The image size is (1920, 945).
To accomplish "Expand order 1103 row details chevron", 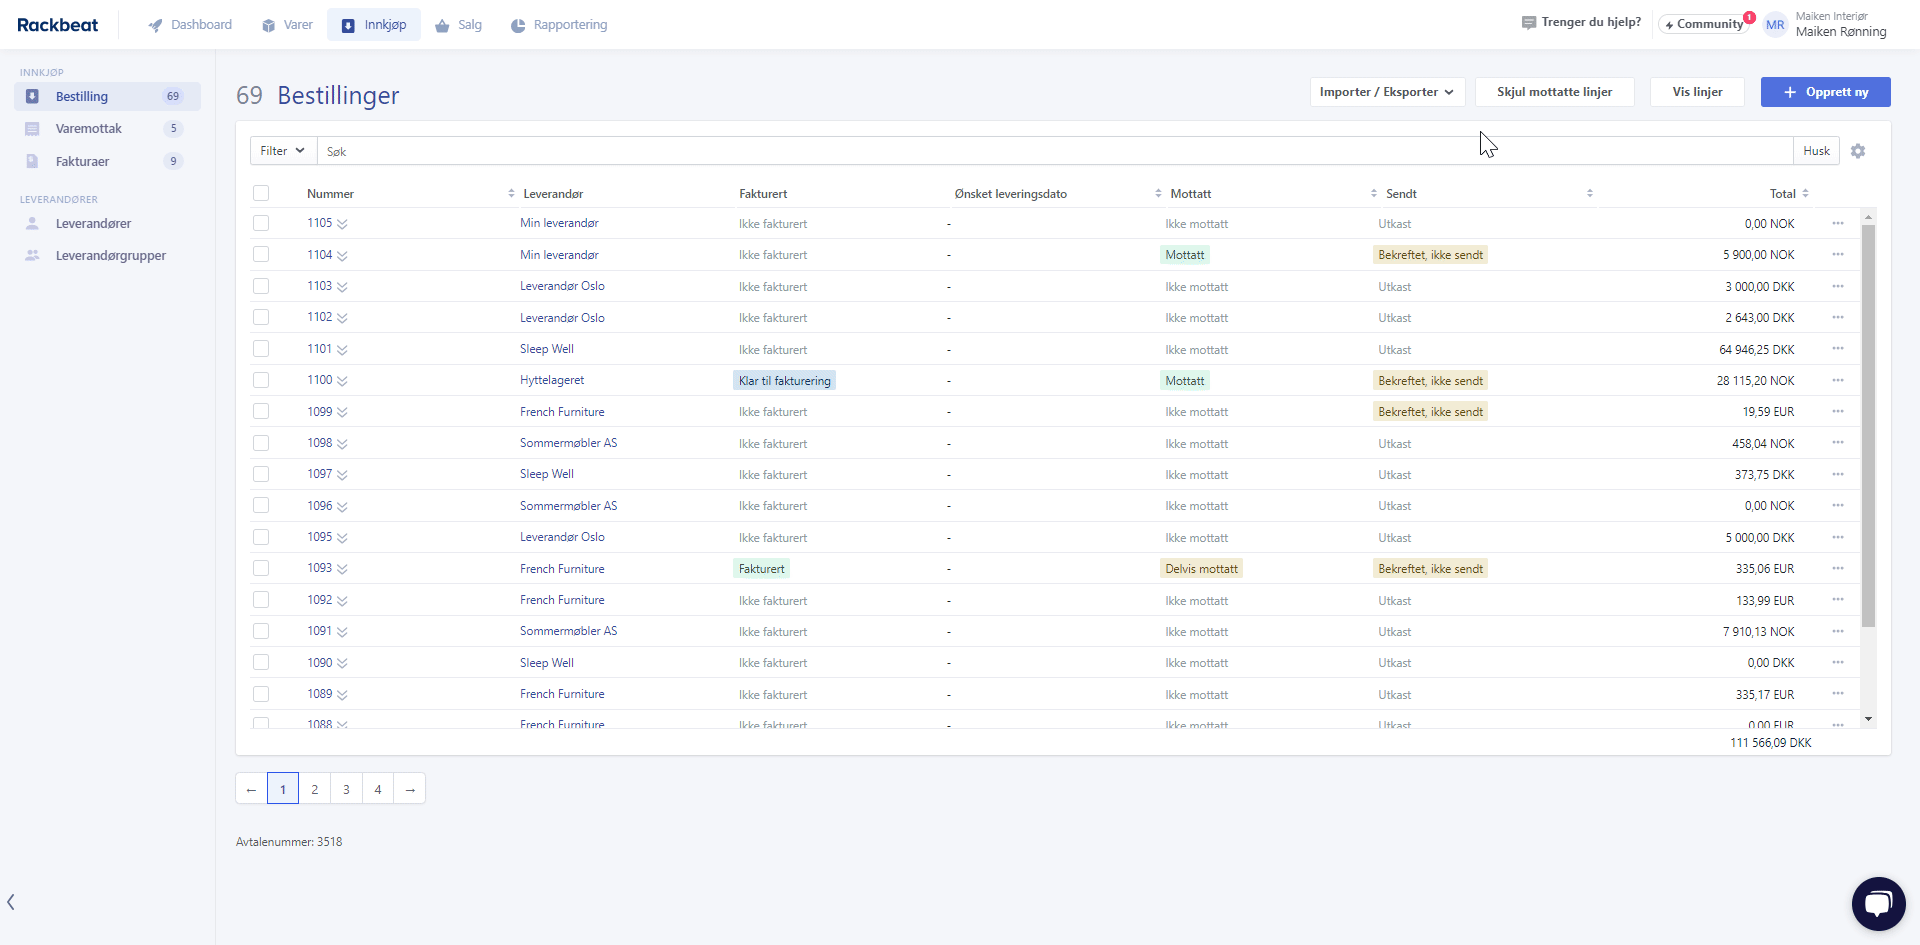I will point(343,287).
